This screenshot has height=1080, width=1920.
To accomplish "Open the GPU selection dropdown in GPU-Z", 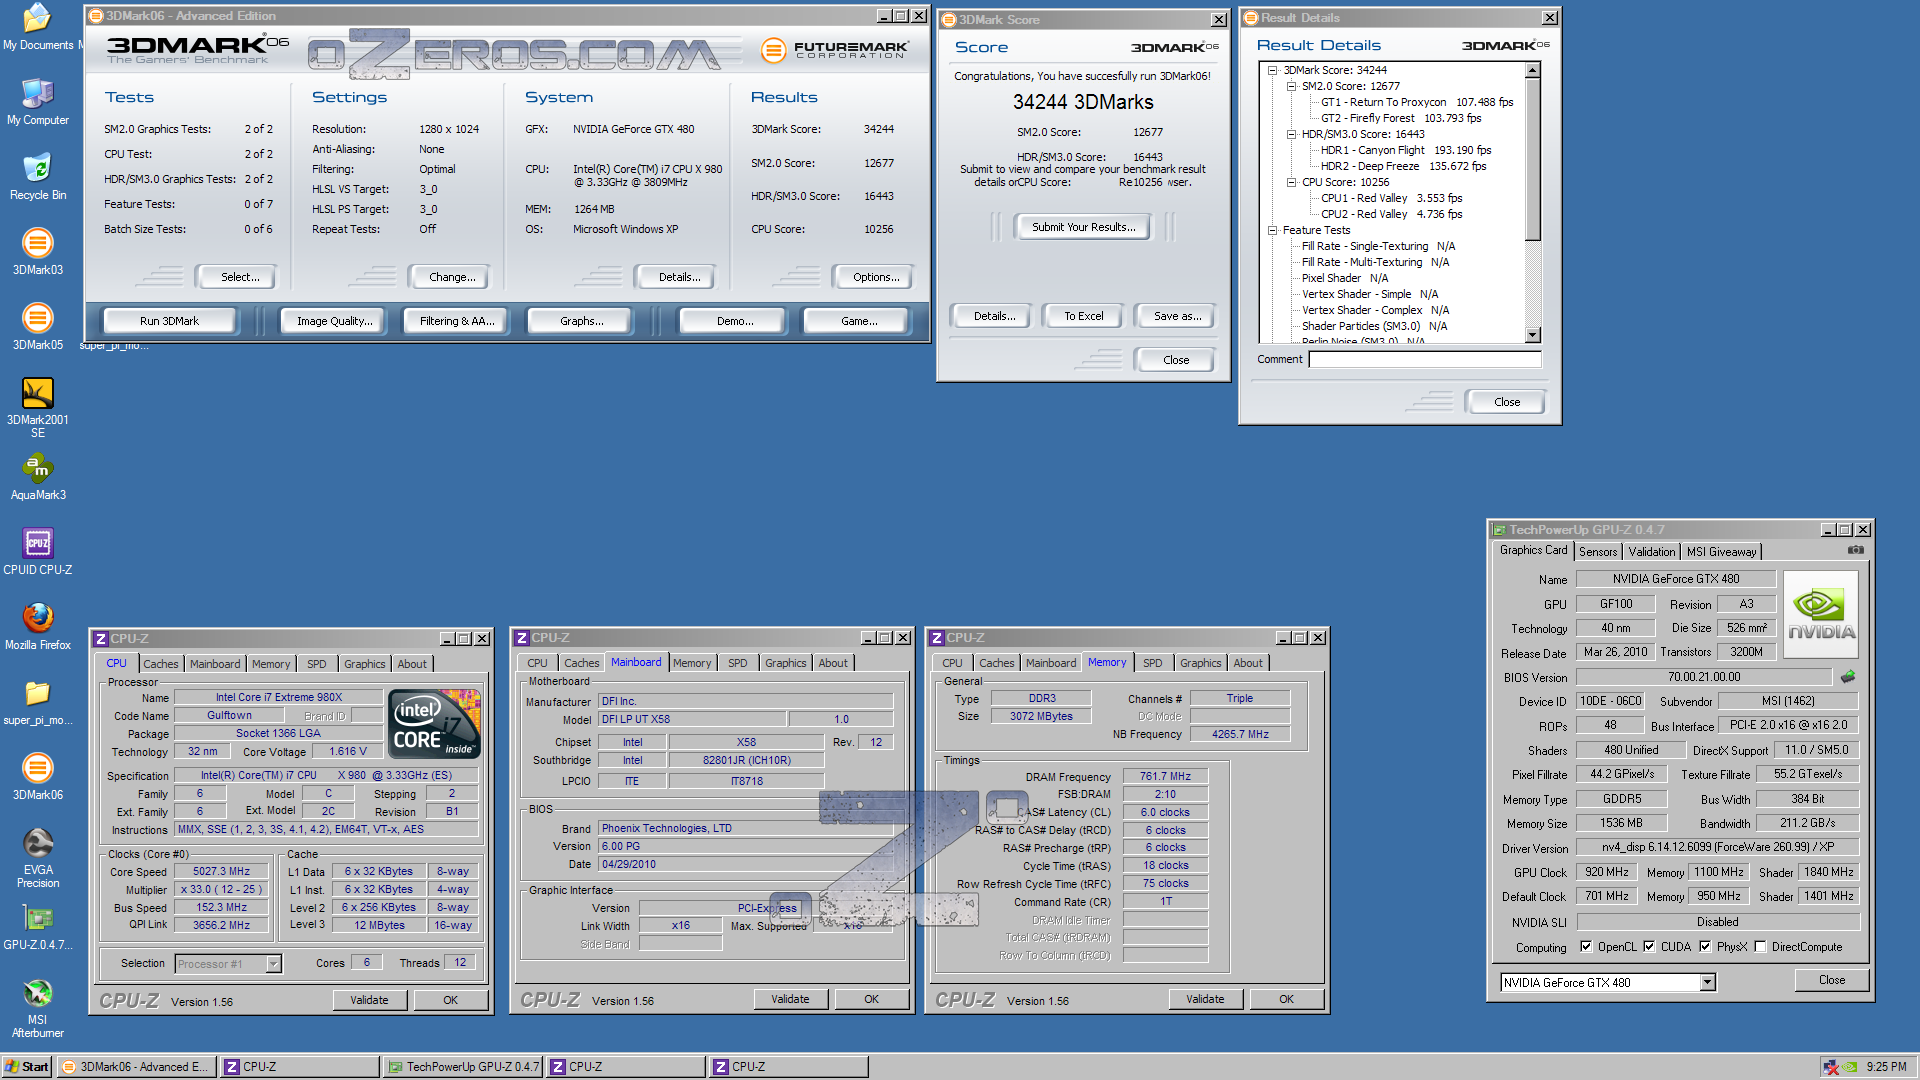I will 1708,982.
